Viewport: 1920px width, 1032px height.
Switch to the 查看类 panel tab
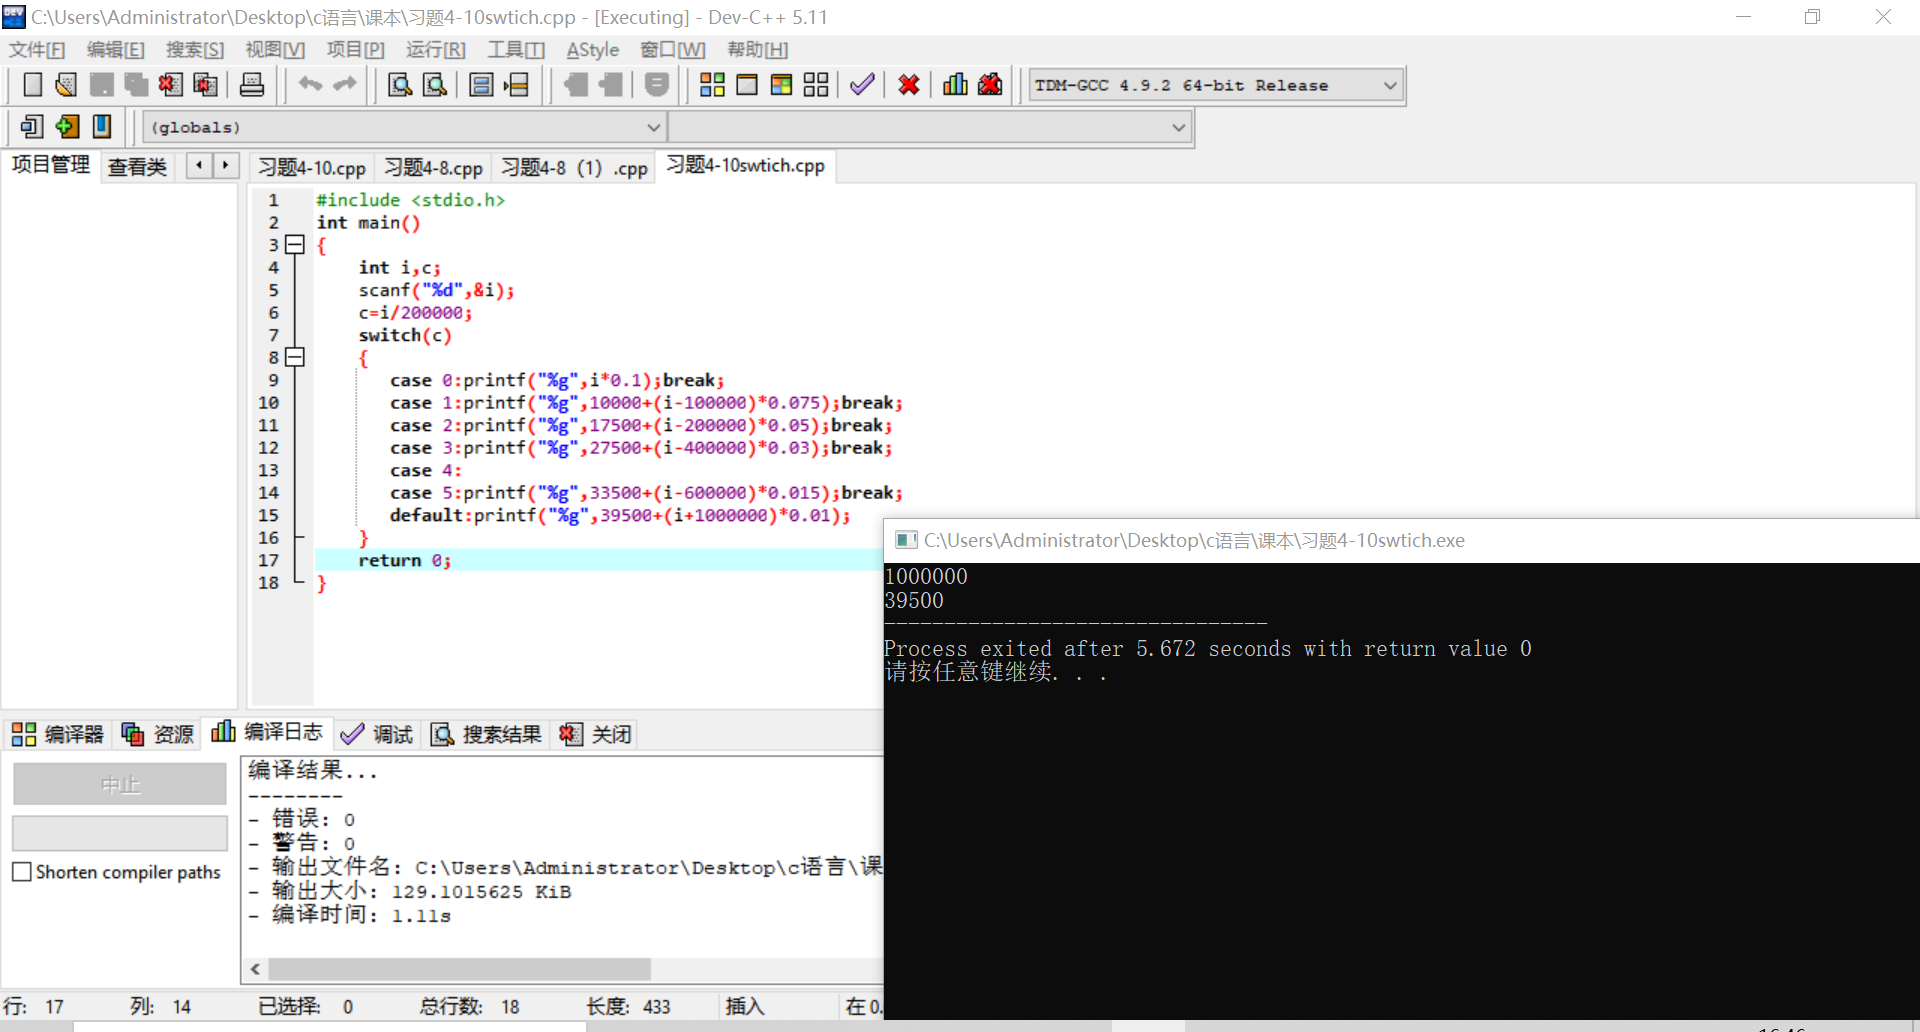(x=137, y=167)
